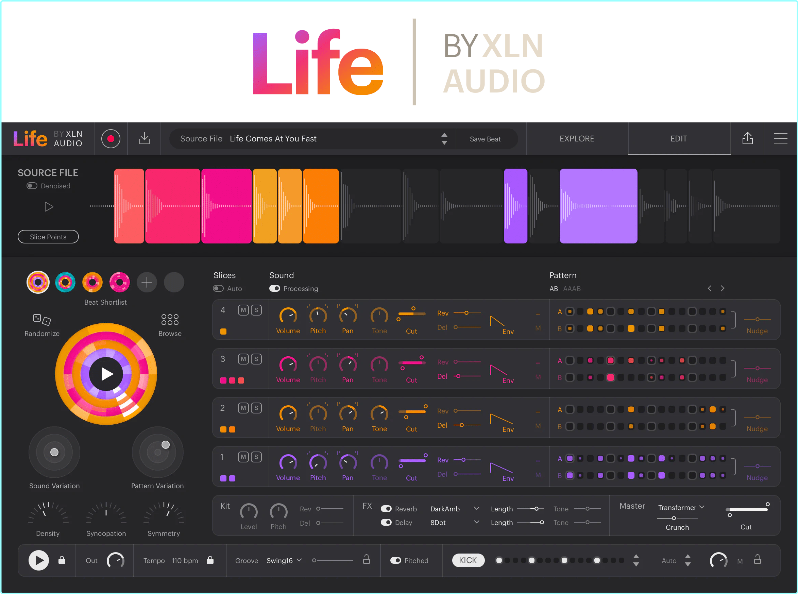Click the Save Beat button

click(x=485, y=139)
